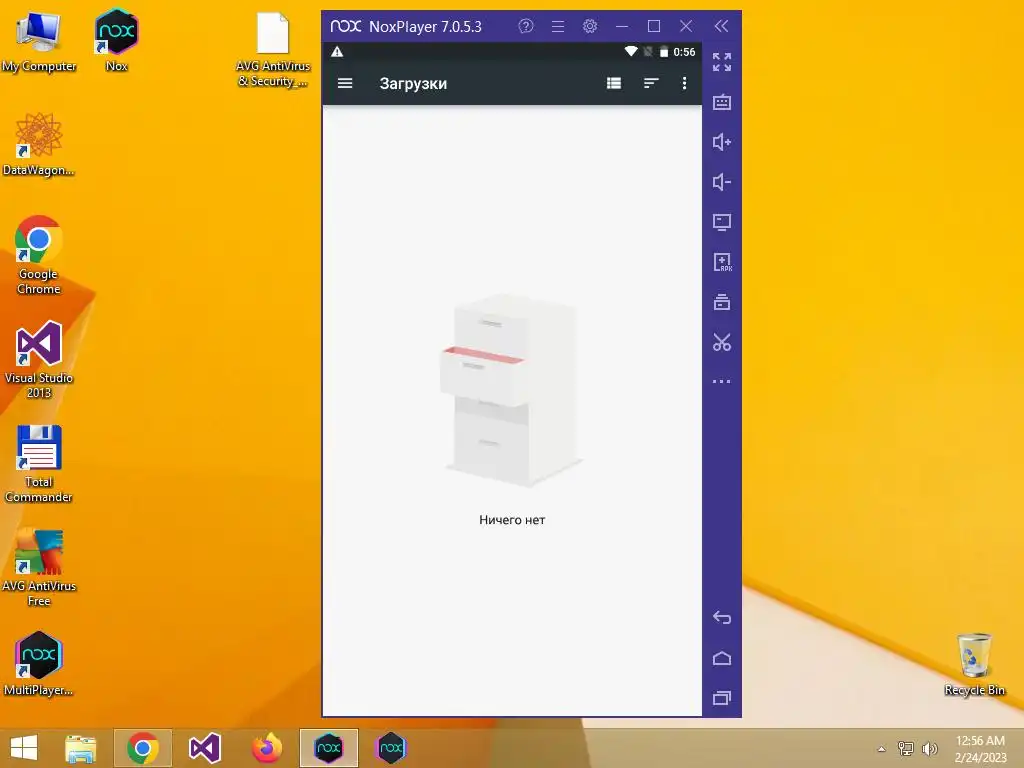Select MultiPlayer Nox desktop shortcut
The image size is (1024, 768).
pyautogui.click(x=39, y=664)
